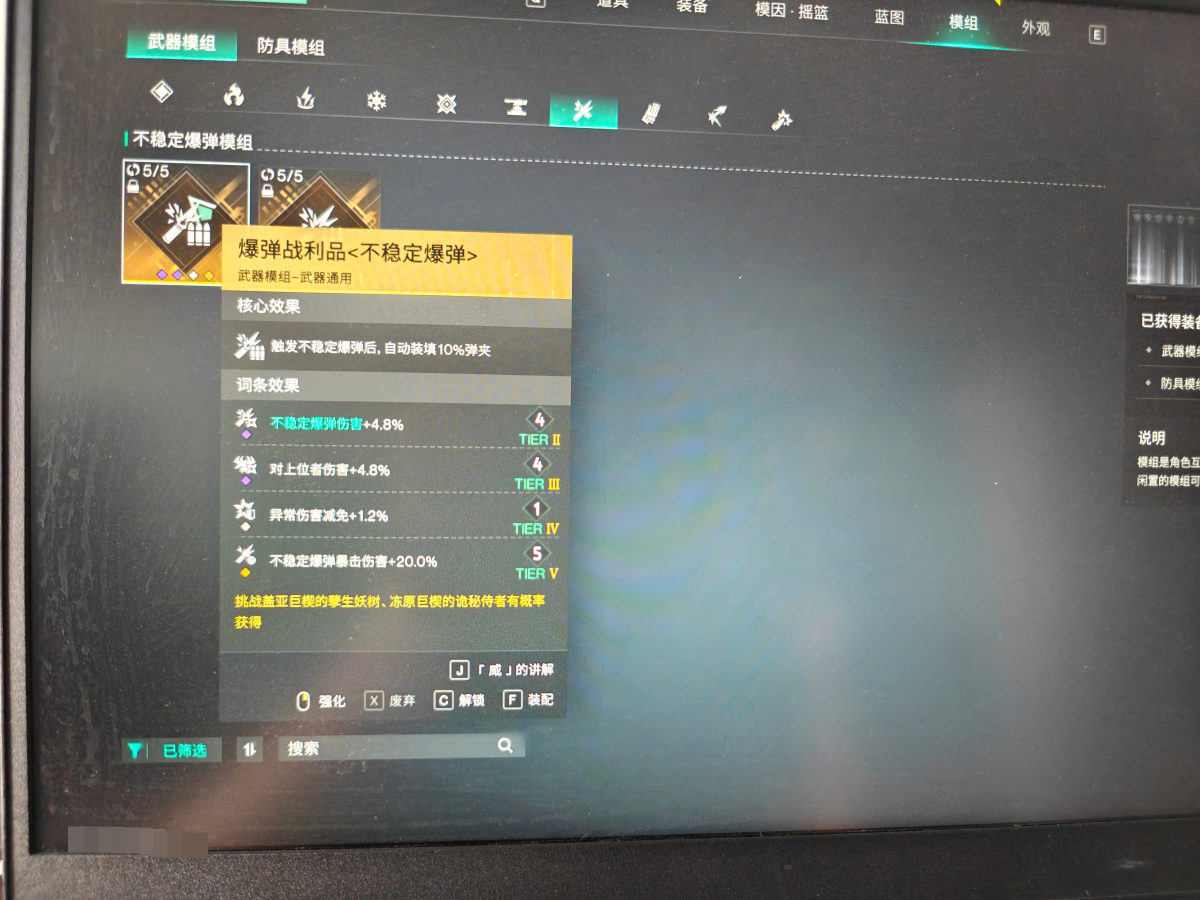The height and width of the screenshot is (900, 1200).
Task: Click the 异常伤害减免+1.2% attribute row
Action: (394, 515)
